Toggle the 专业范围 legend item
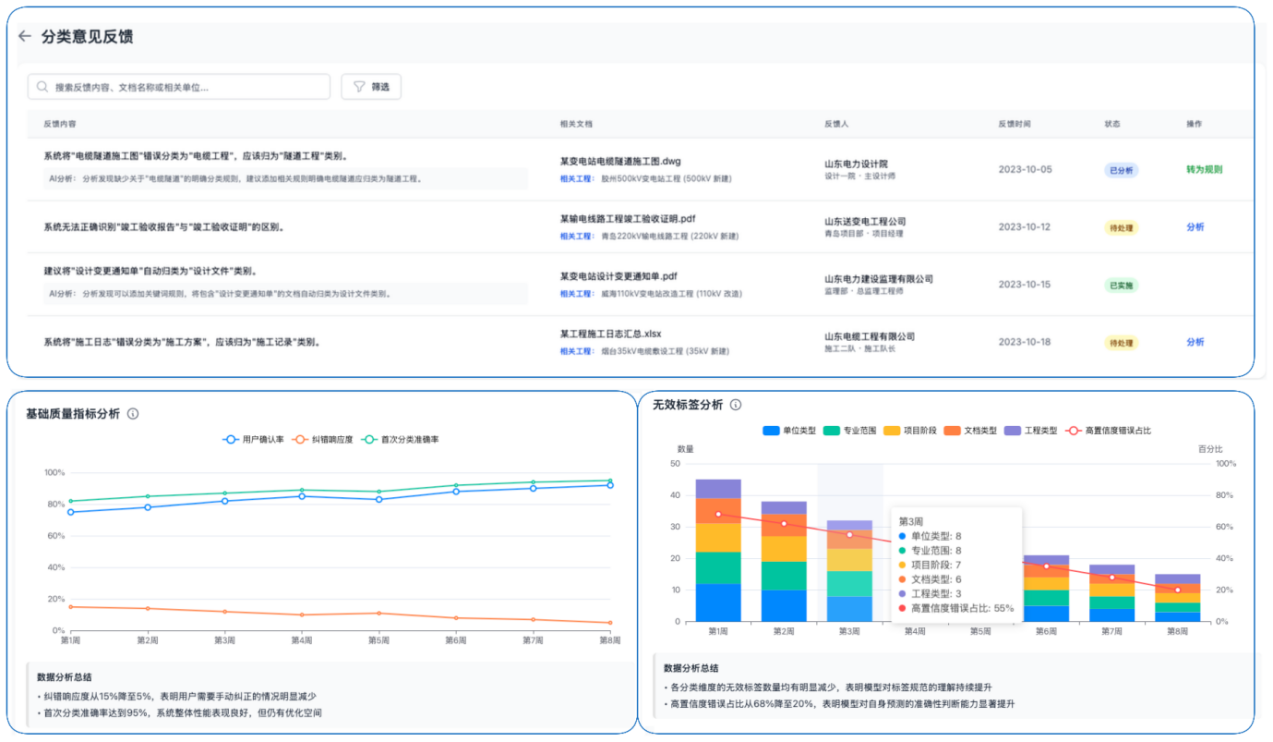Screen dimensions: 1273x742 (852, 430)
